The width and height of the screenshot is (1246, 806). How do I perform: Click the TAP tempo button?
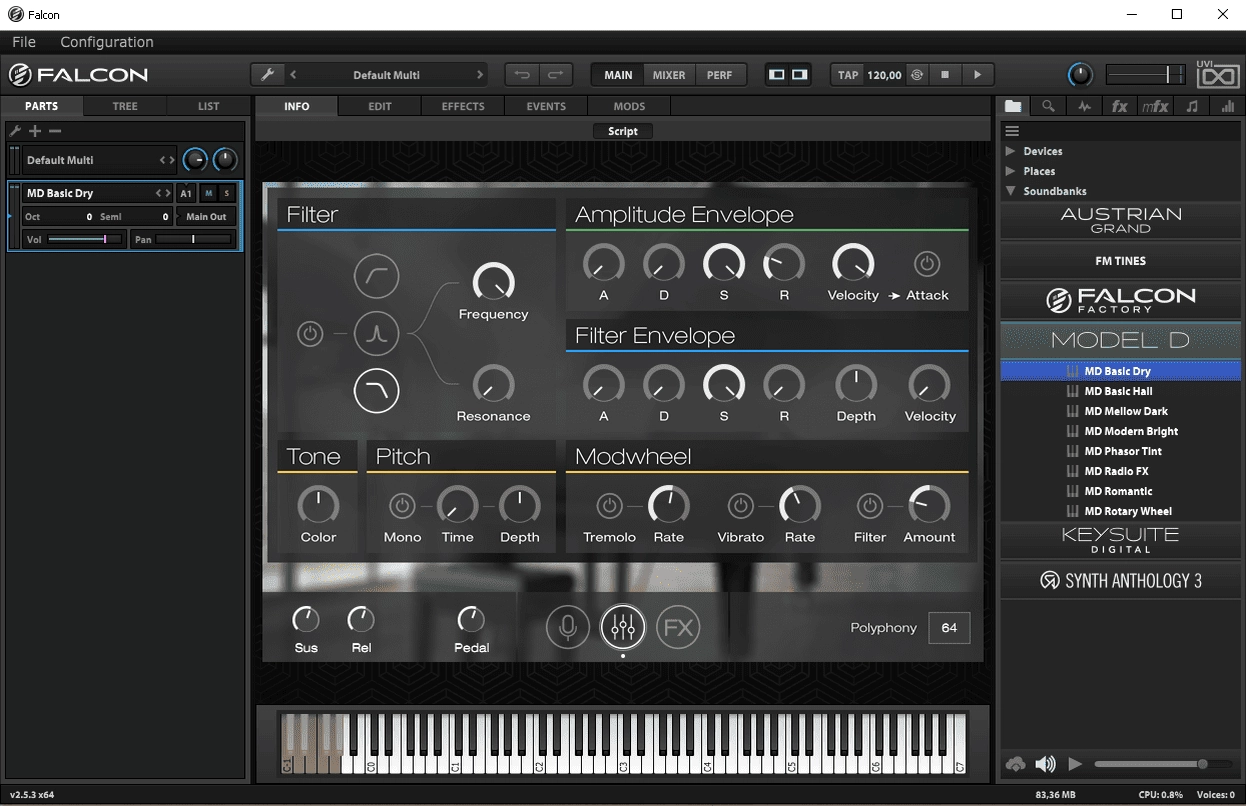click(x=848, y=75)
